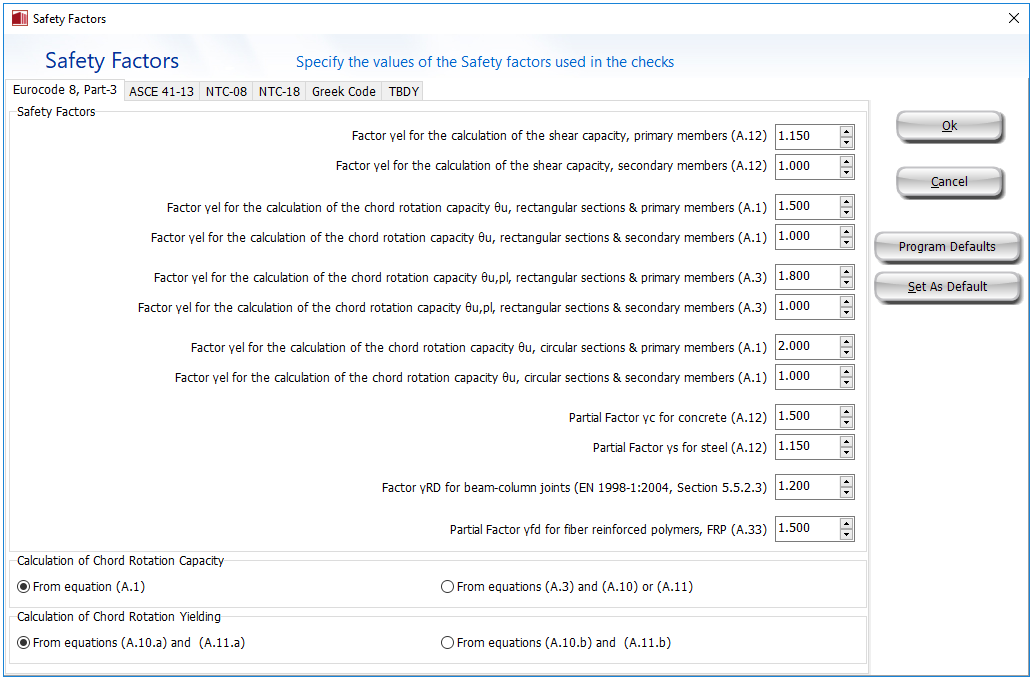This screenshot has height=680, width=1033.
Task: Choose equations (A.3) and (A.10) or (A.11)
Action: [447, 587]
